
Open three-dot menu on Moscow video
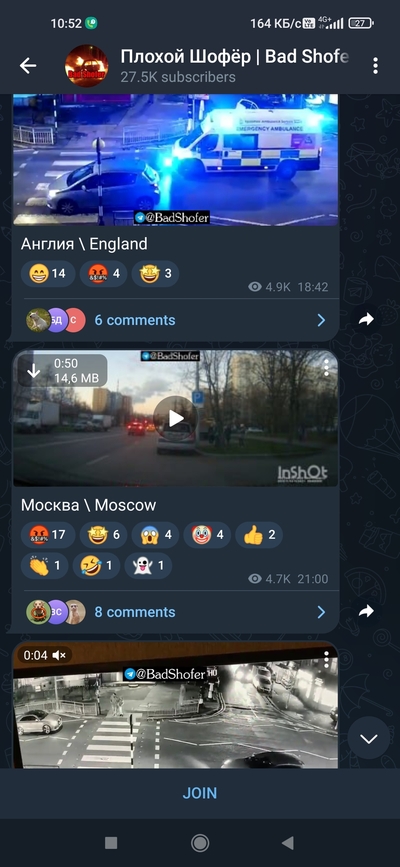(x=326, y=368)
